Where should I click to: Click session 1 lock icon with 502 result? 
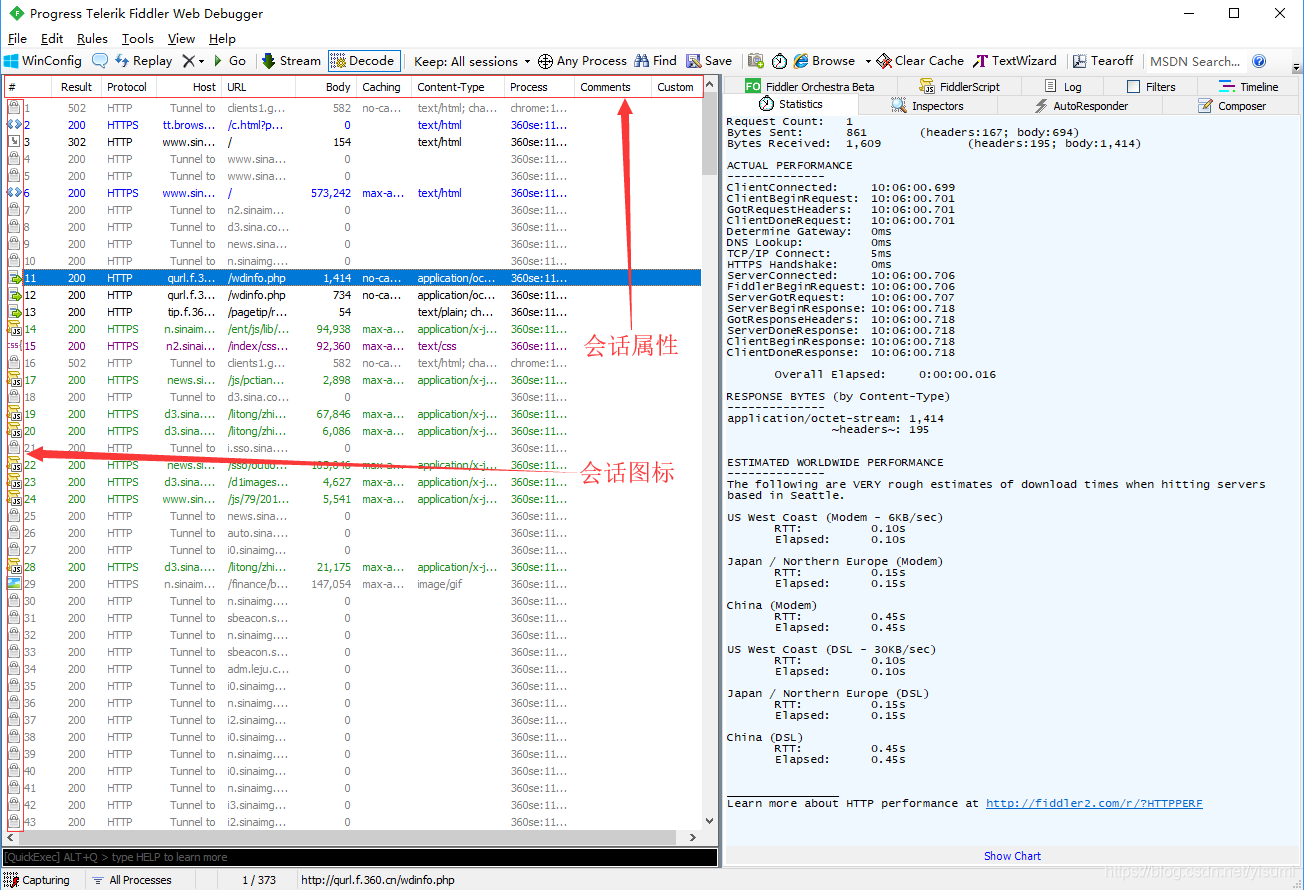(14, 108)
